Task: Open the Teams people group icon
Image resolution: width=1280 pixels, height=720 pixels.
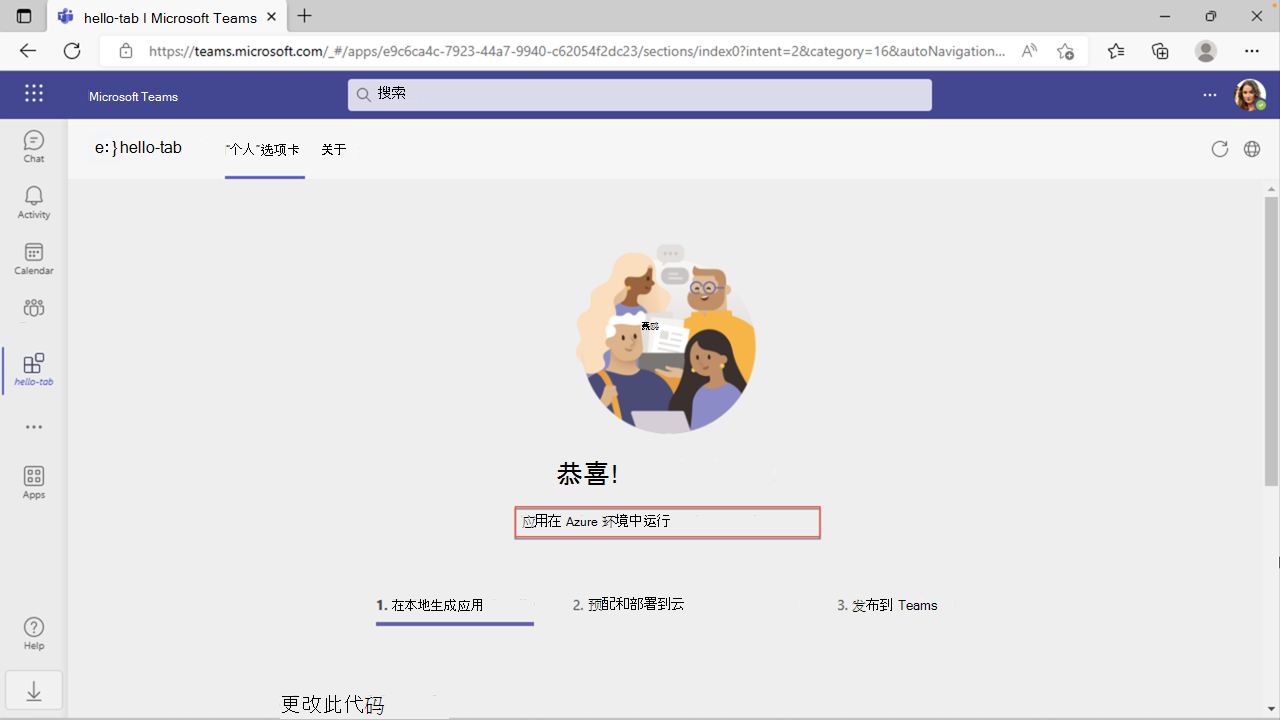Action: pyautogui.click(x=34, y=308)
